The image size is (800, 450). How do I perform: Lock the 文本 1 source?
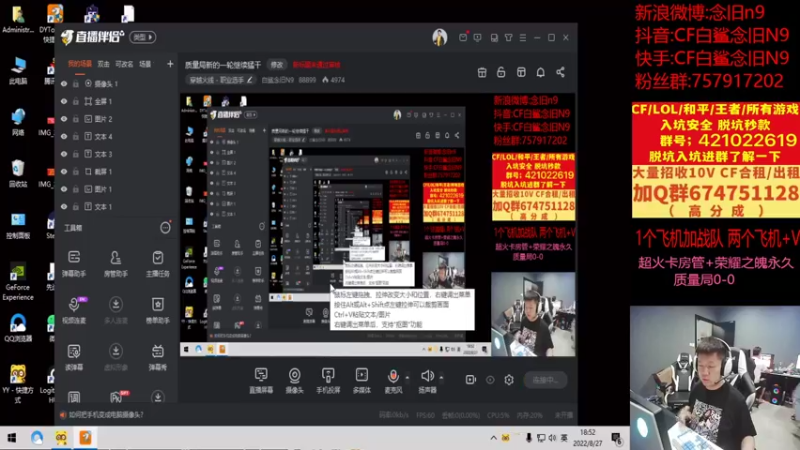point(76,207)
